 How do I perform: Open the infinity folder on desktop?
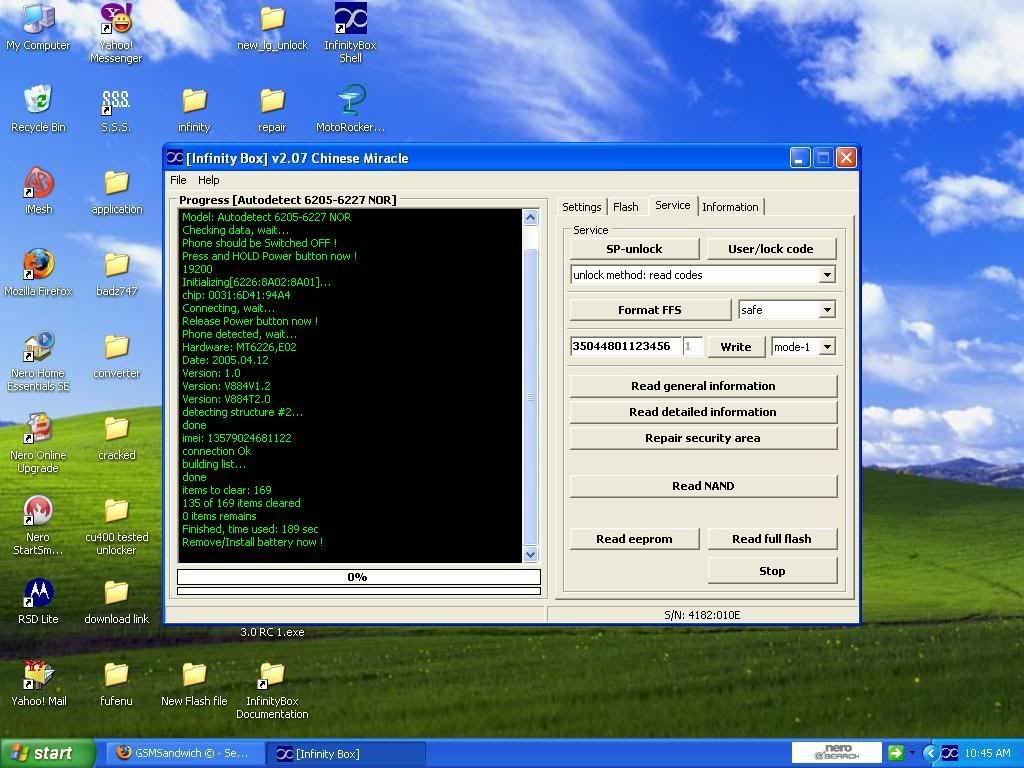click(x=194, y=108)
